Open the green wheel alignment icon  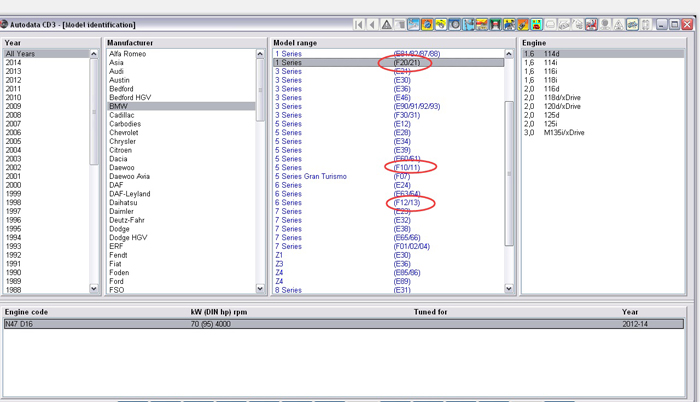496,25
